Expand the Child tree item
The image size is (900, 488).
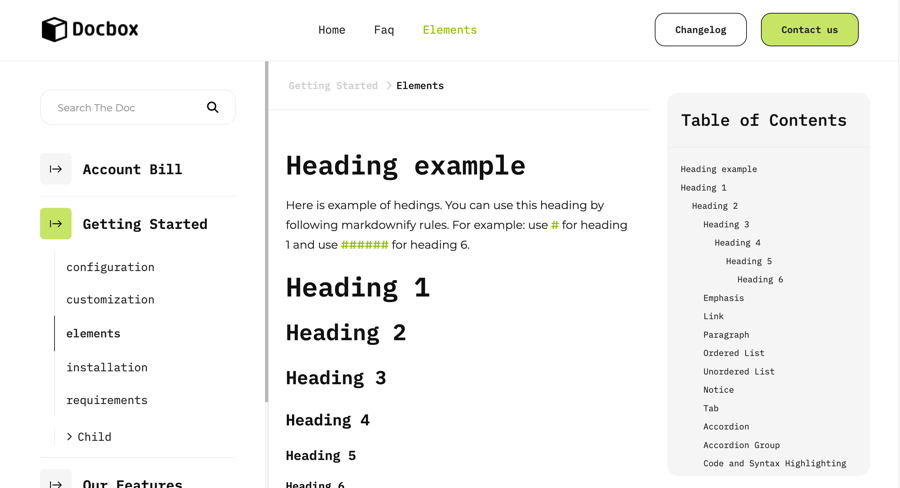click(x=70, y=437)
